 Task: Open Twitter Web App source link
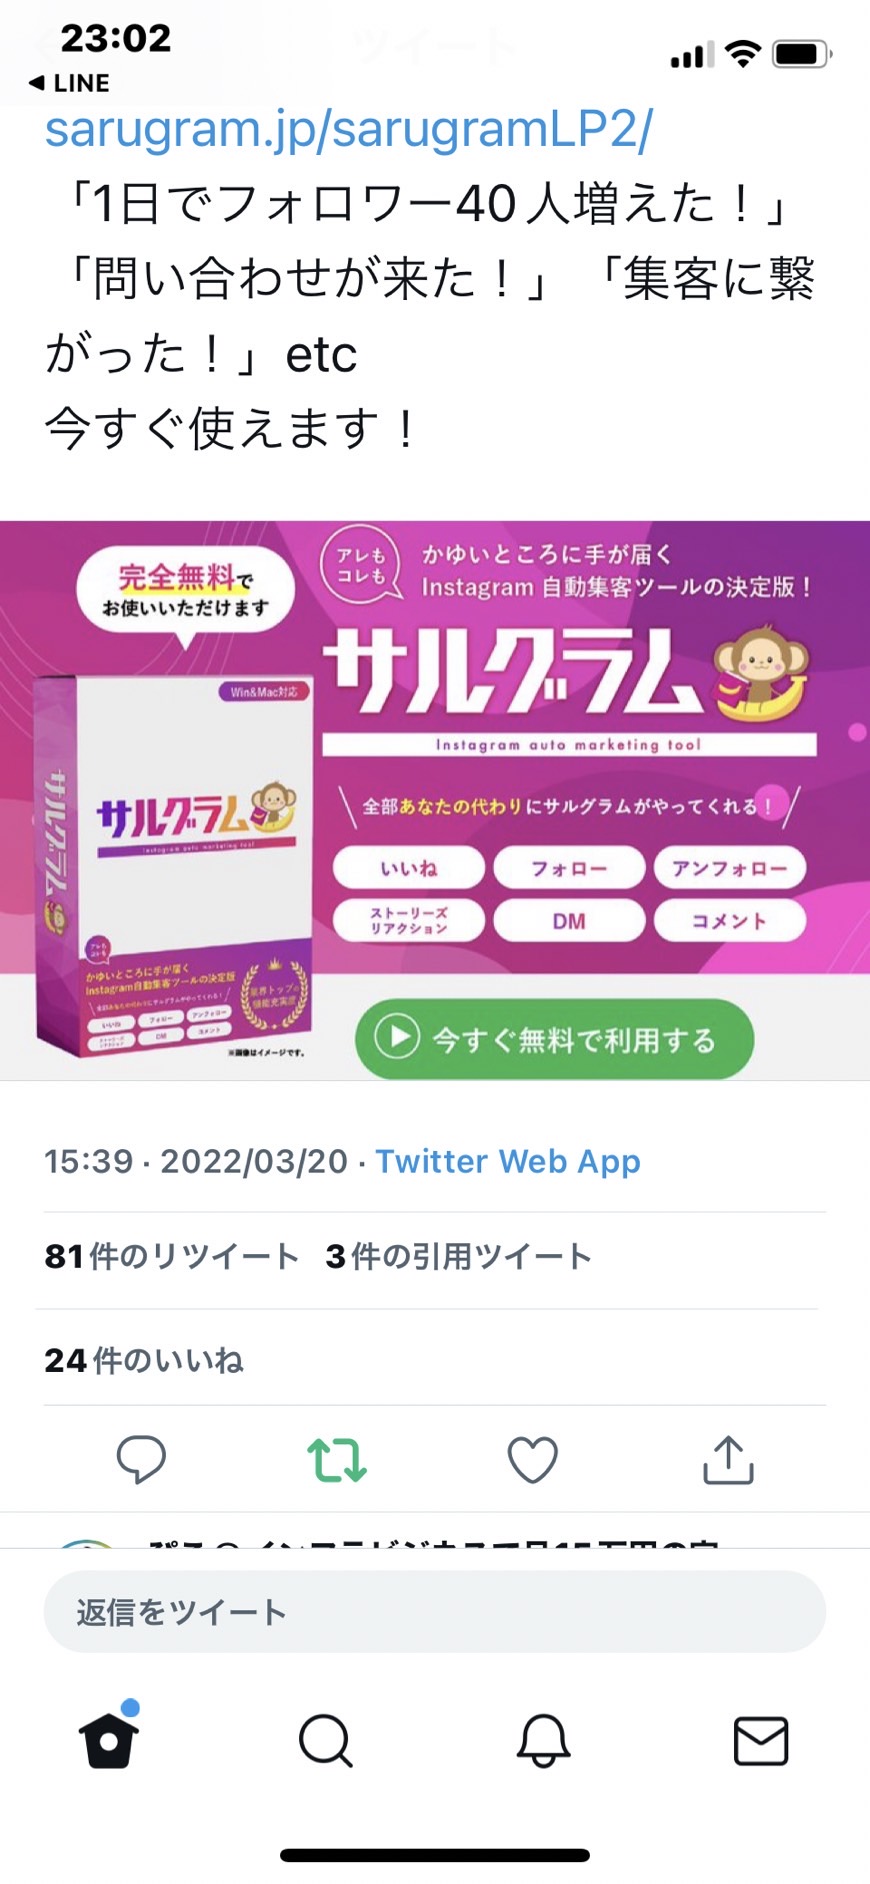click(508, 1161)
